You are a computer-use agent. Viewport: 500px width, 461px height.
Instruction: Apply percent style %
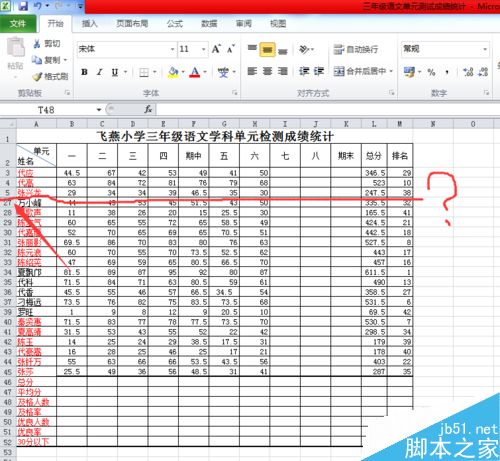(431, 72)
